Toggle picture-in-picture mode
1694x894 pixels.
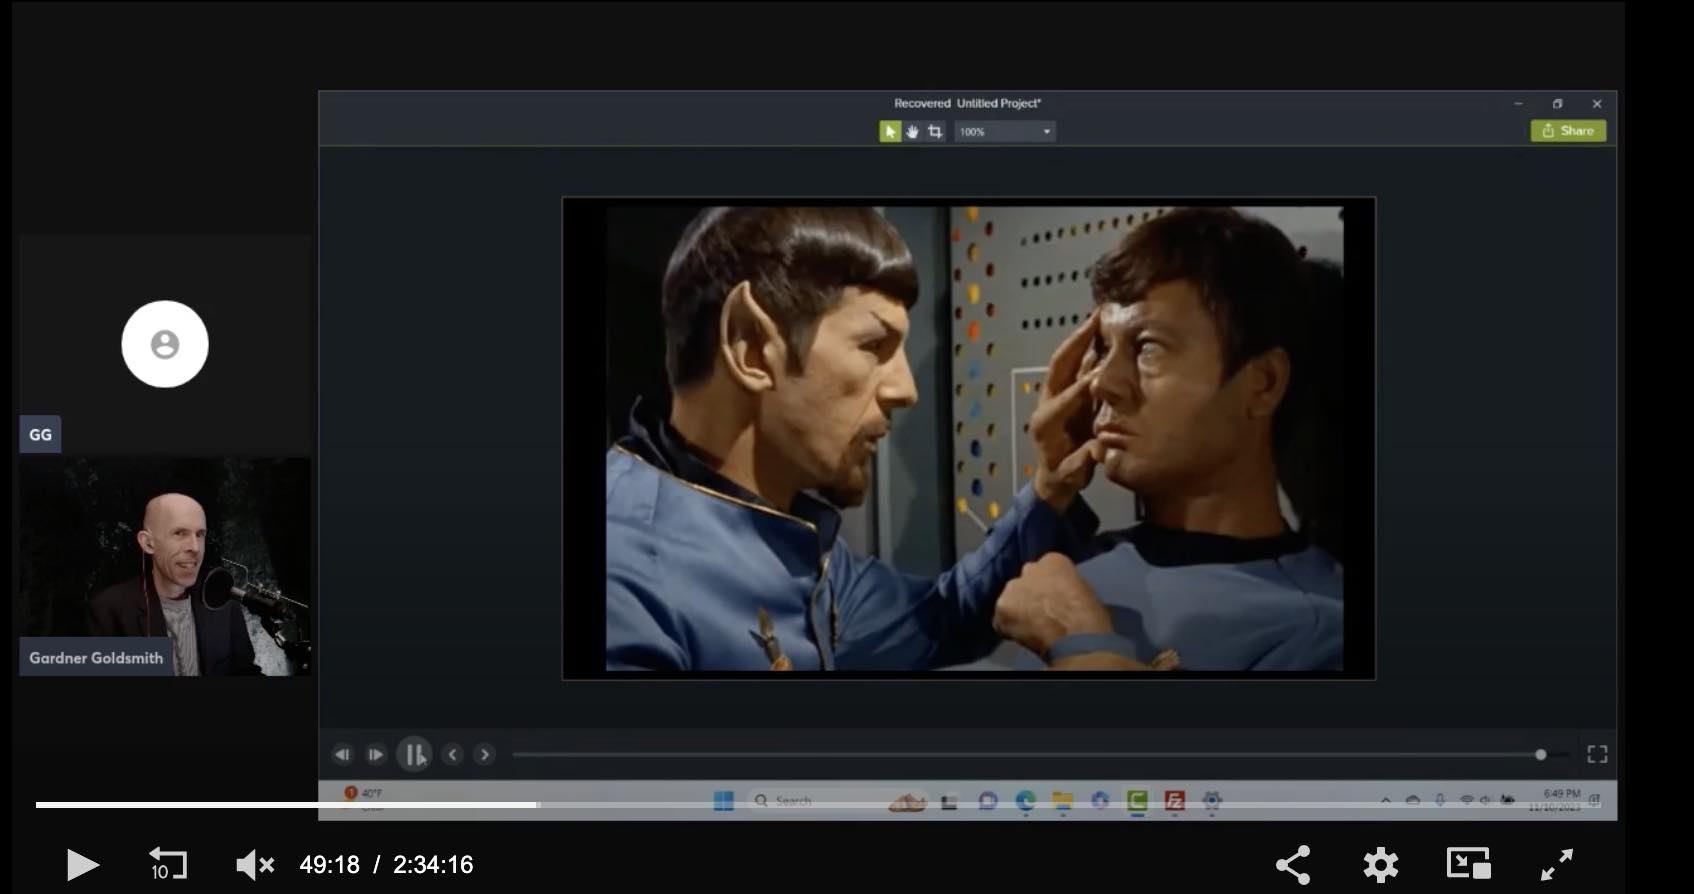coord(1468,864)
